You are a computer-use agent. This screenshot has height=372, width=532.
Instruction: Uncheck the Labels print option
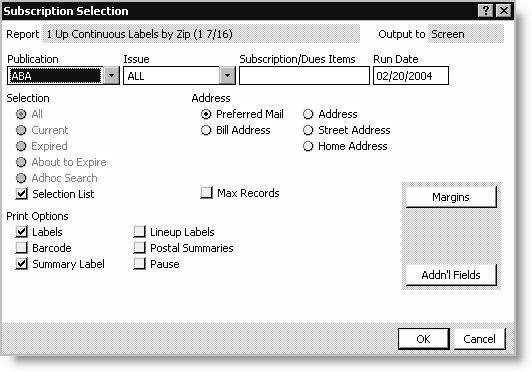point(21,232)
